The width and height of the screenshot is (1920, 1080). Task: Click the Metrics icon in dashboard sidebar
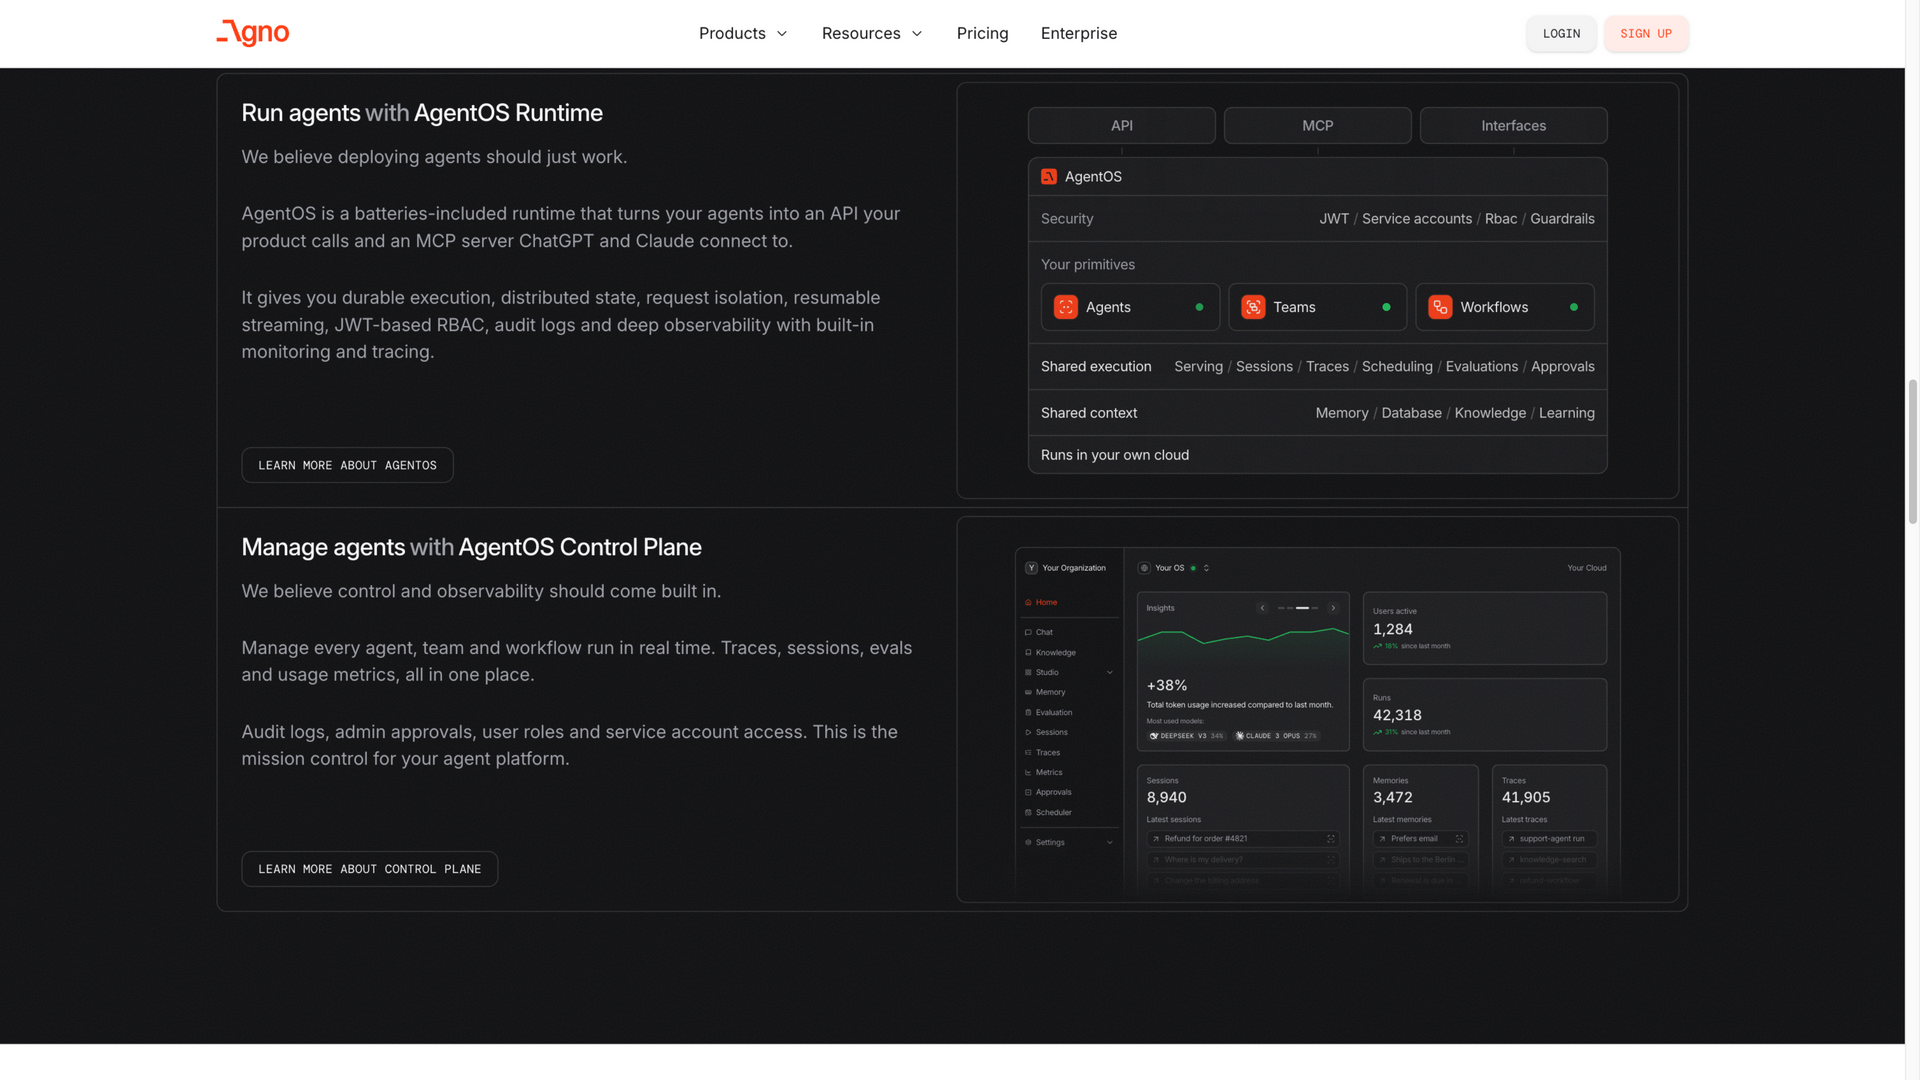1028,772
